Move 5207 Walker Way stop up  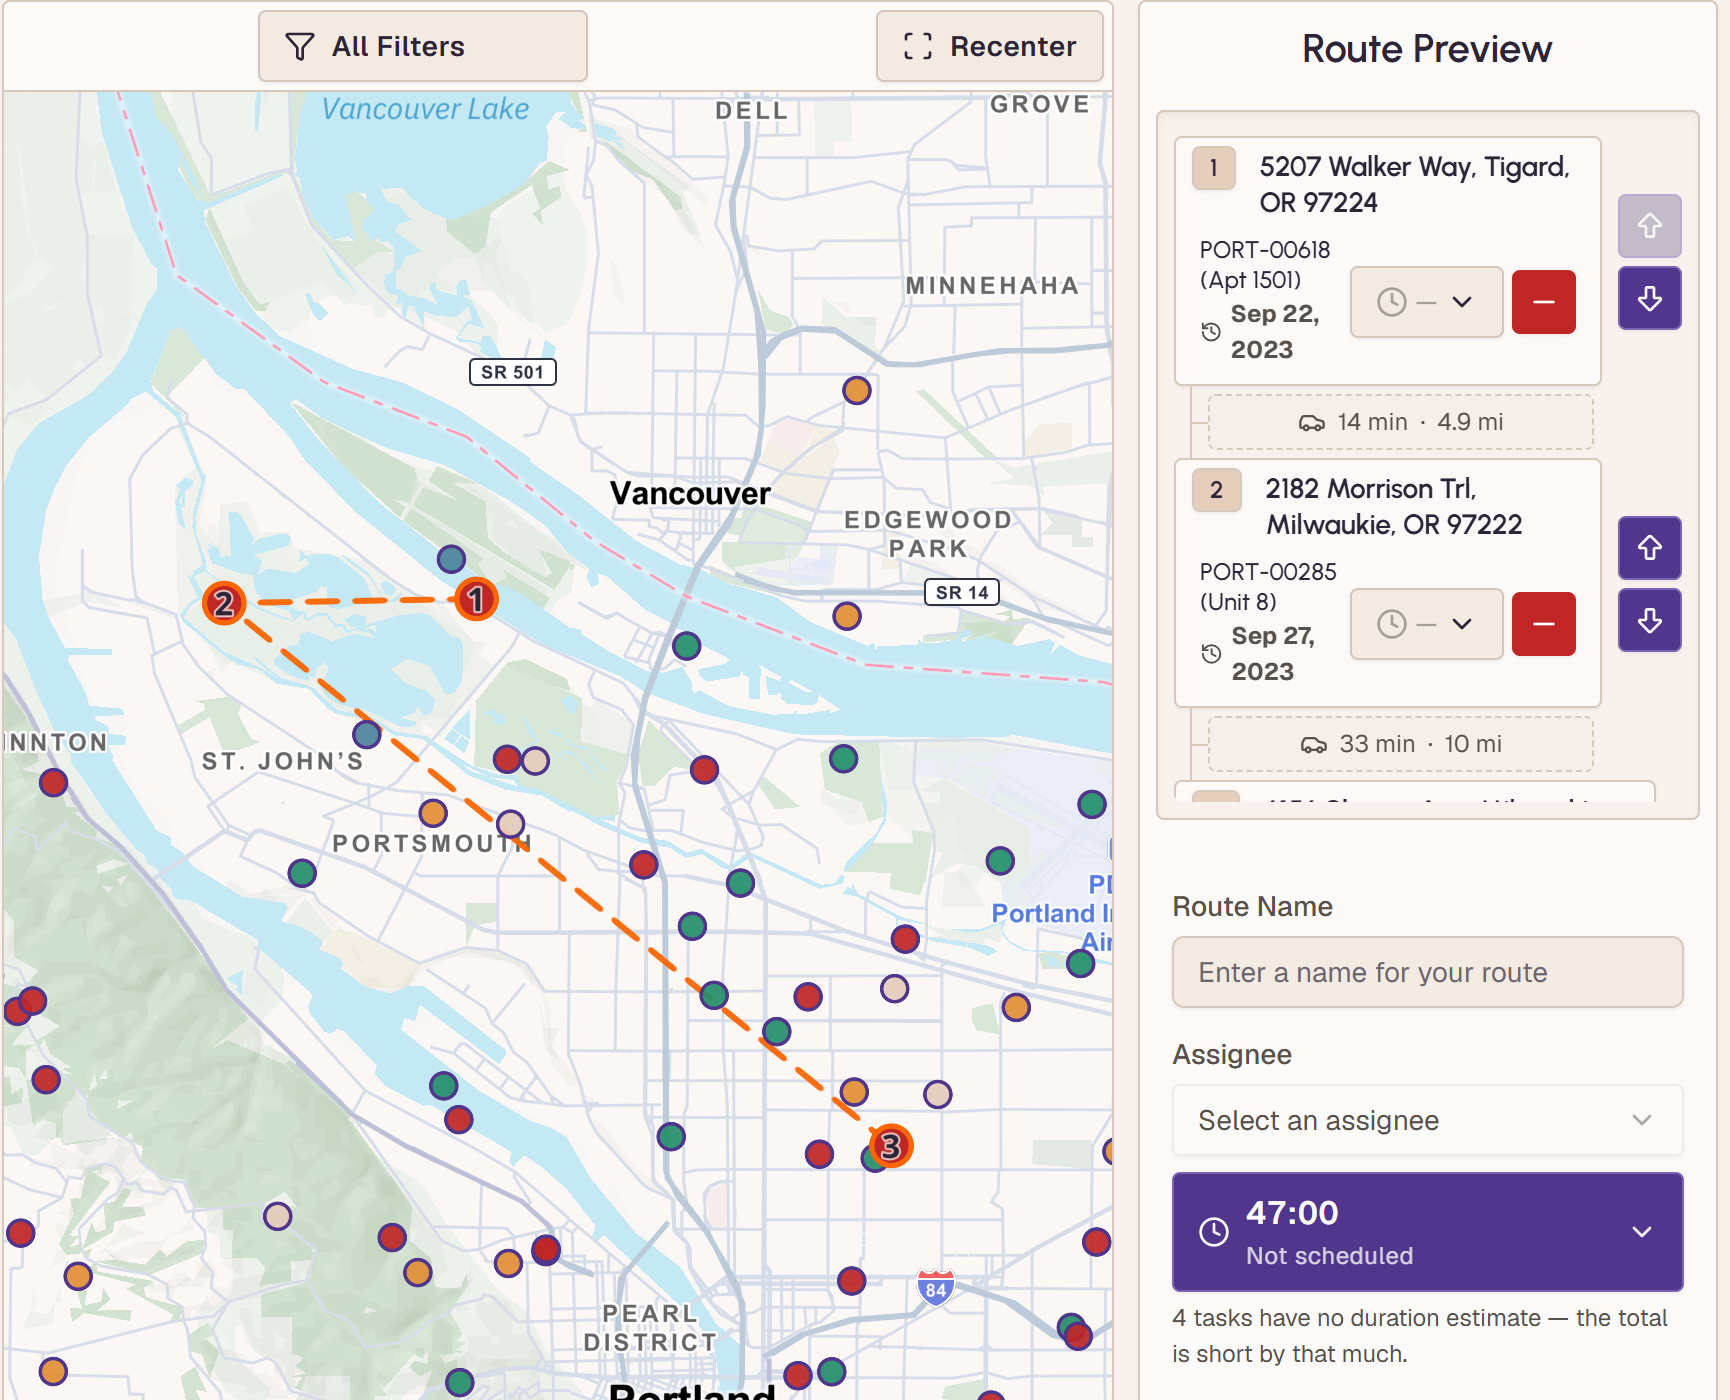point(1649,226)
